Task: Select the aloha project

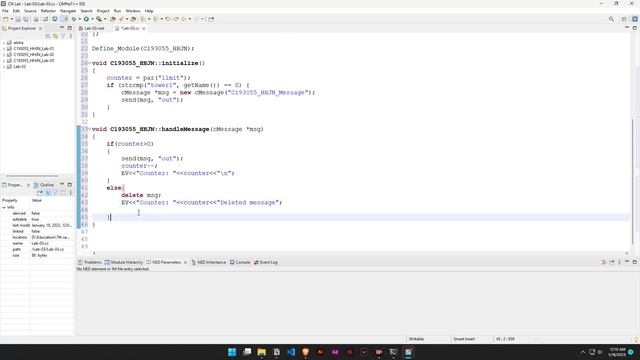Action: tap(18, 43)
